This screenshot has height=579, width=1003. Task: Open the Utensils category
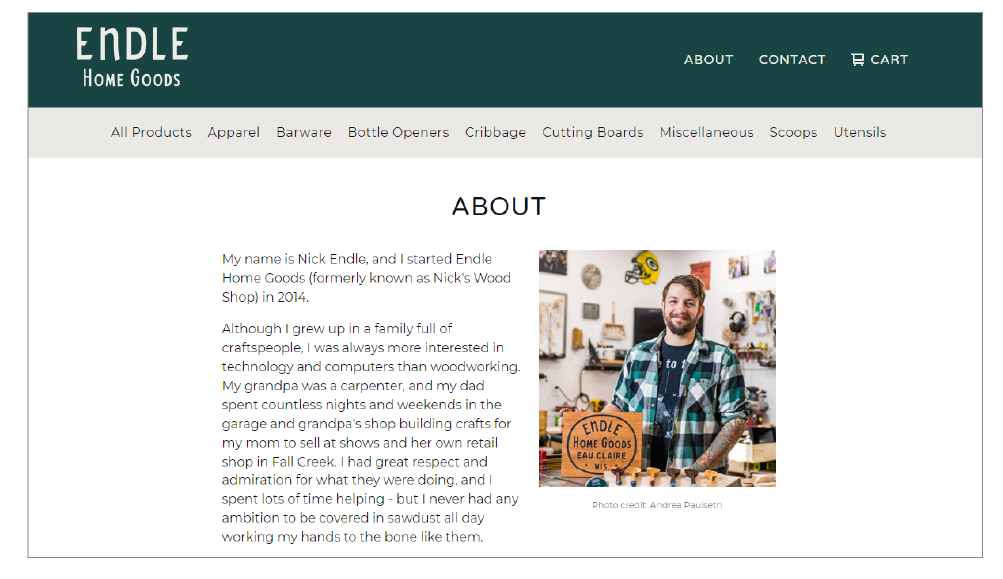point(860,132)
